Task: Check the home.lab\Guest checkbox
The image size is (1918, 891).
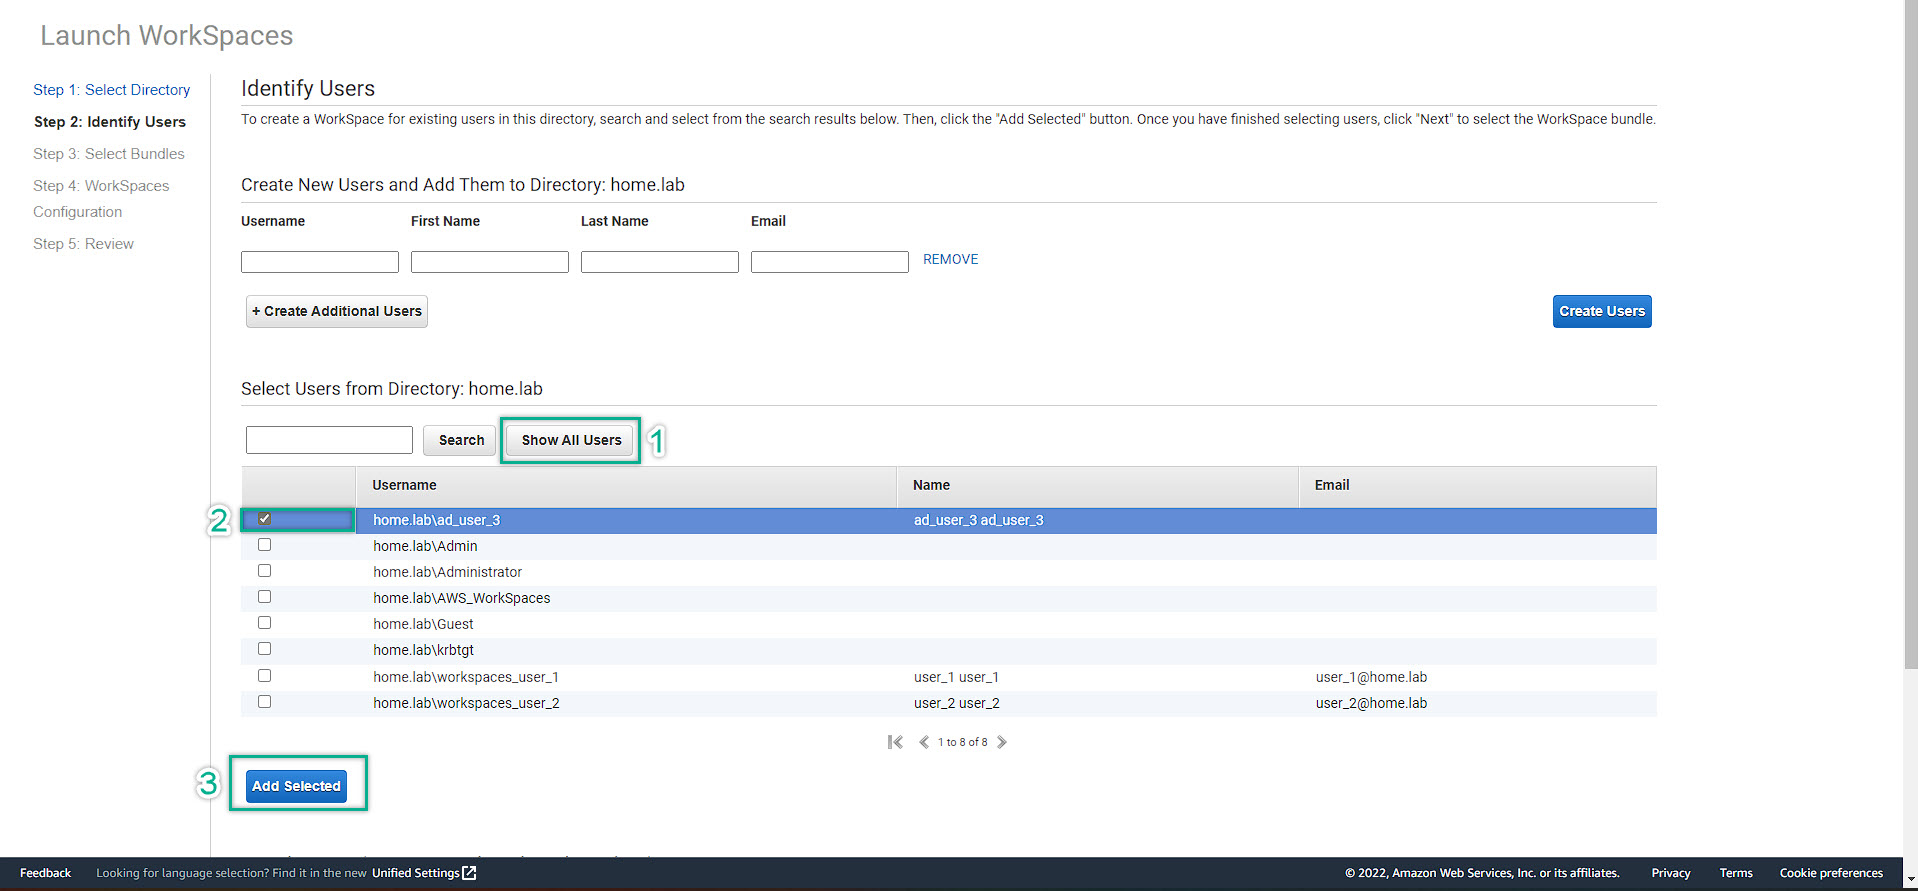Action: coord(264,623)
